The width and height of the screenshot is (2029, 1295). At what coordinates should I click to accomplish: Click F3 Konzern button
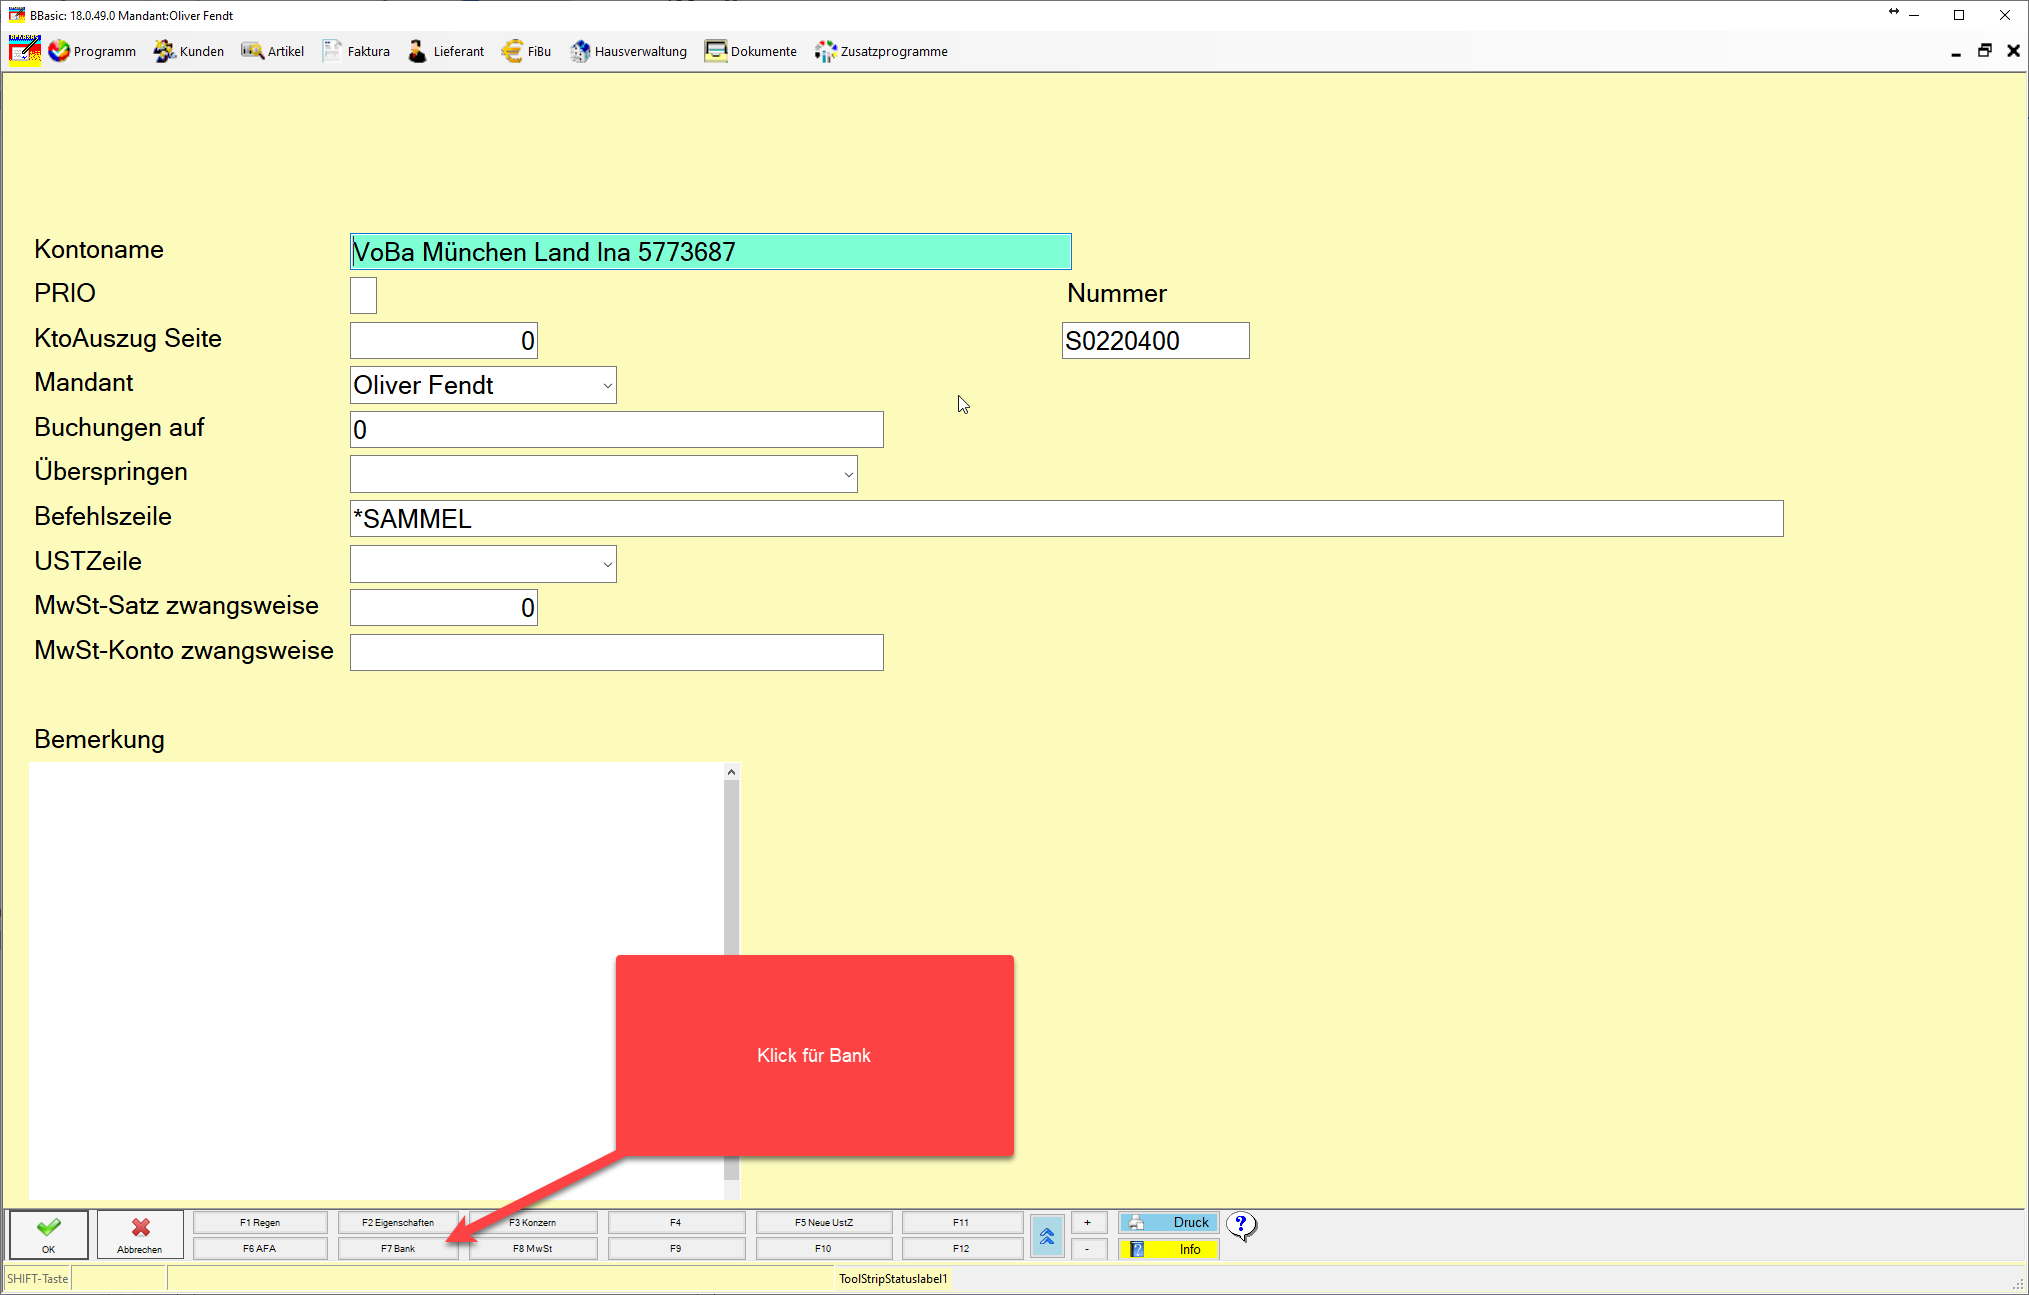(x=533, y=1222)
